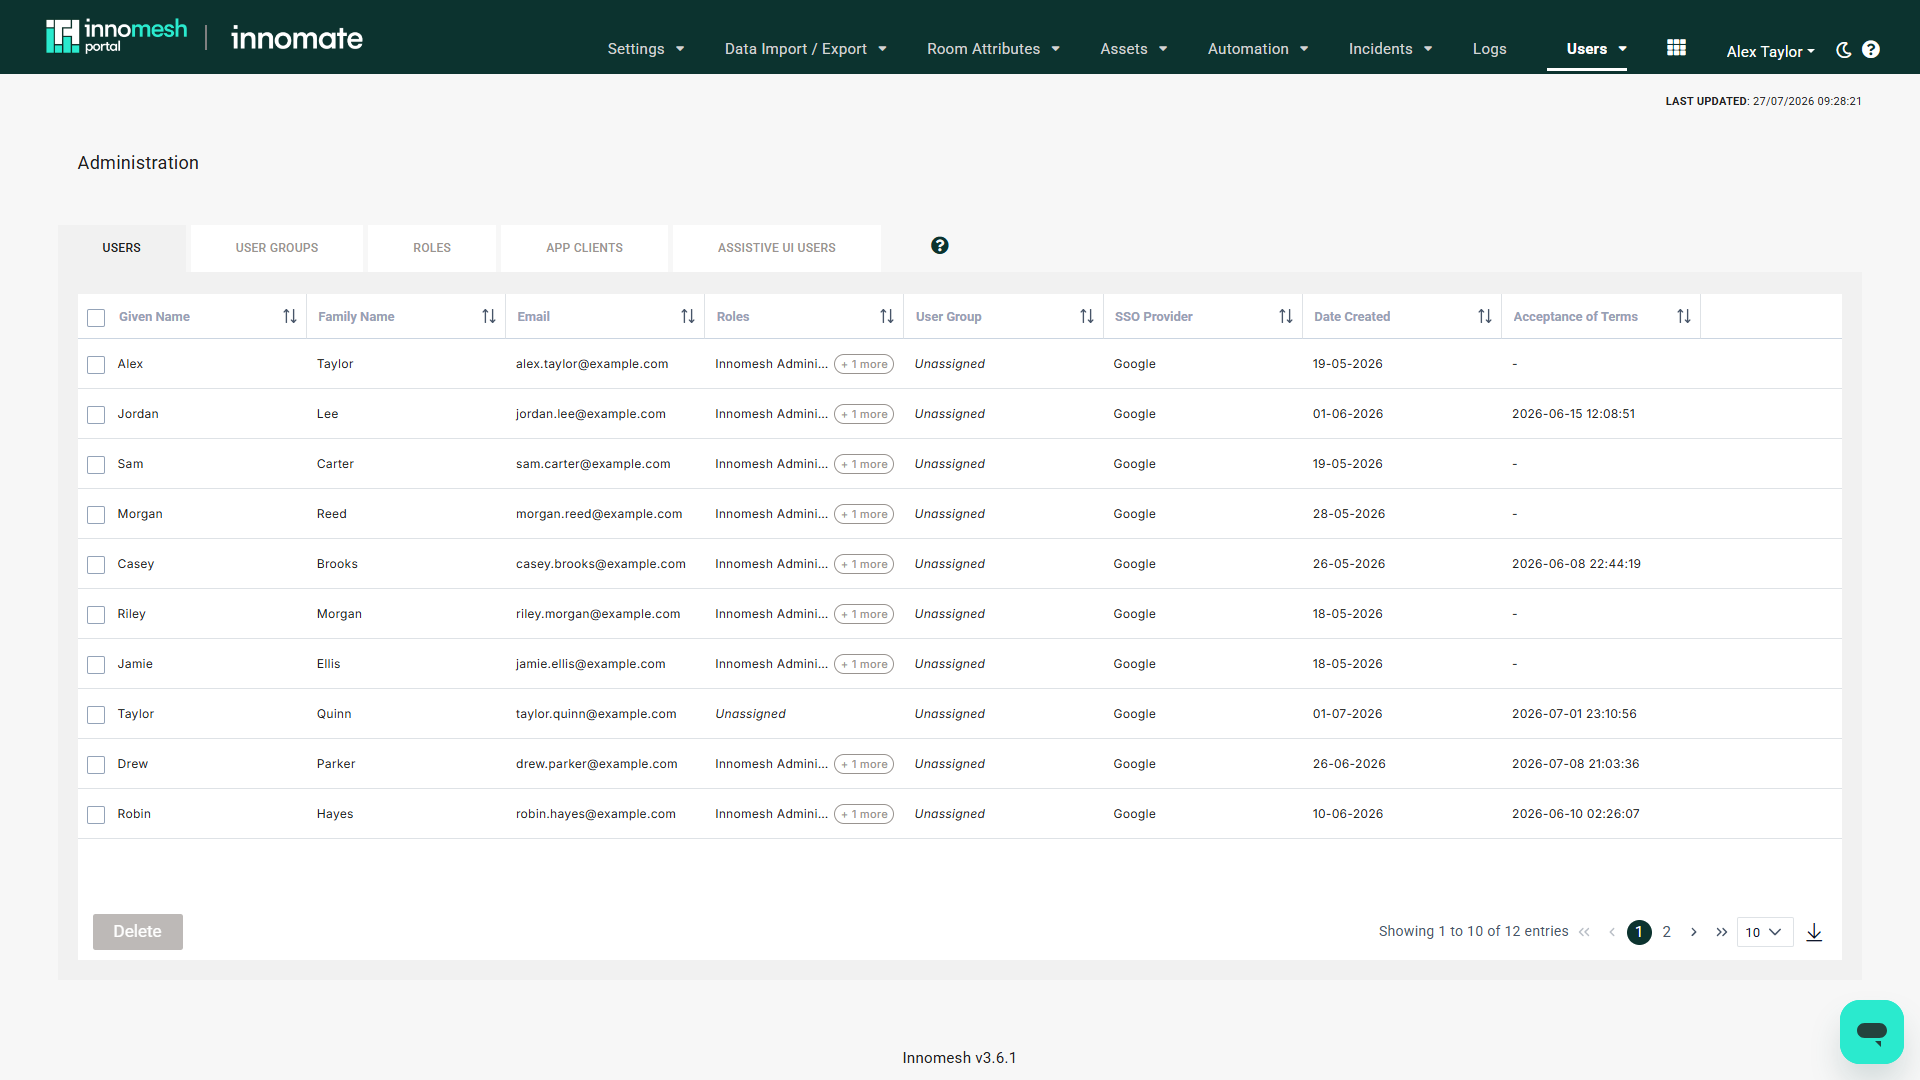Image resolution: width=1920 pixels, height=1080 pixels.
Task: Toggle dark mode moon icon
Action: point(1844,50)
